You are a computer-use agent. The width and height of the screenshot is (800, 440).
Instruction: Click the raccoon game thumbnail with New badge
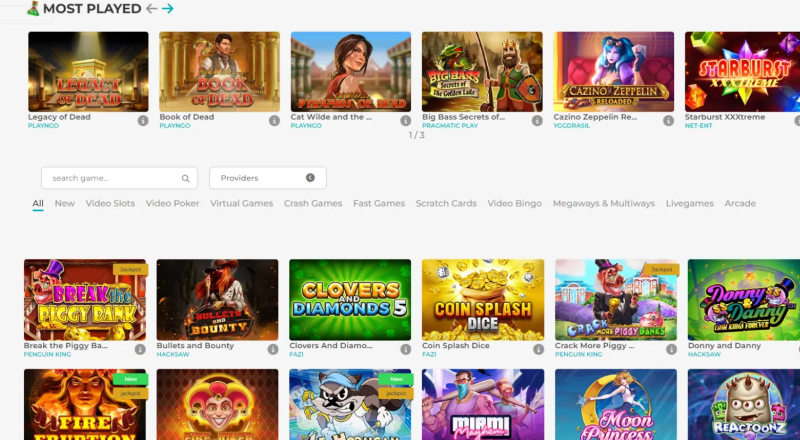tap(350, 404)
